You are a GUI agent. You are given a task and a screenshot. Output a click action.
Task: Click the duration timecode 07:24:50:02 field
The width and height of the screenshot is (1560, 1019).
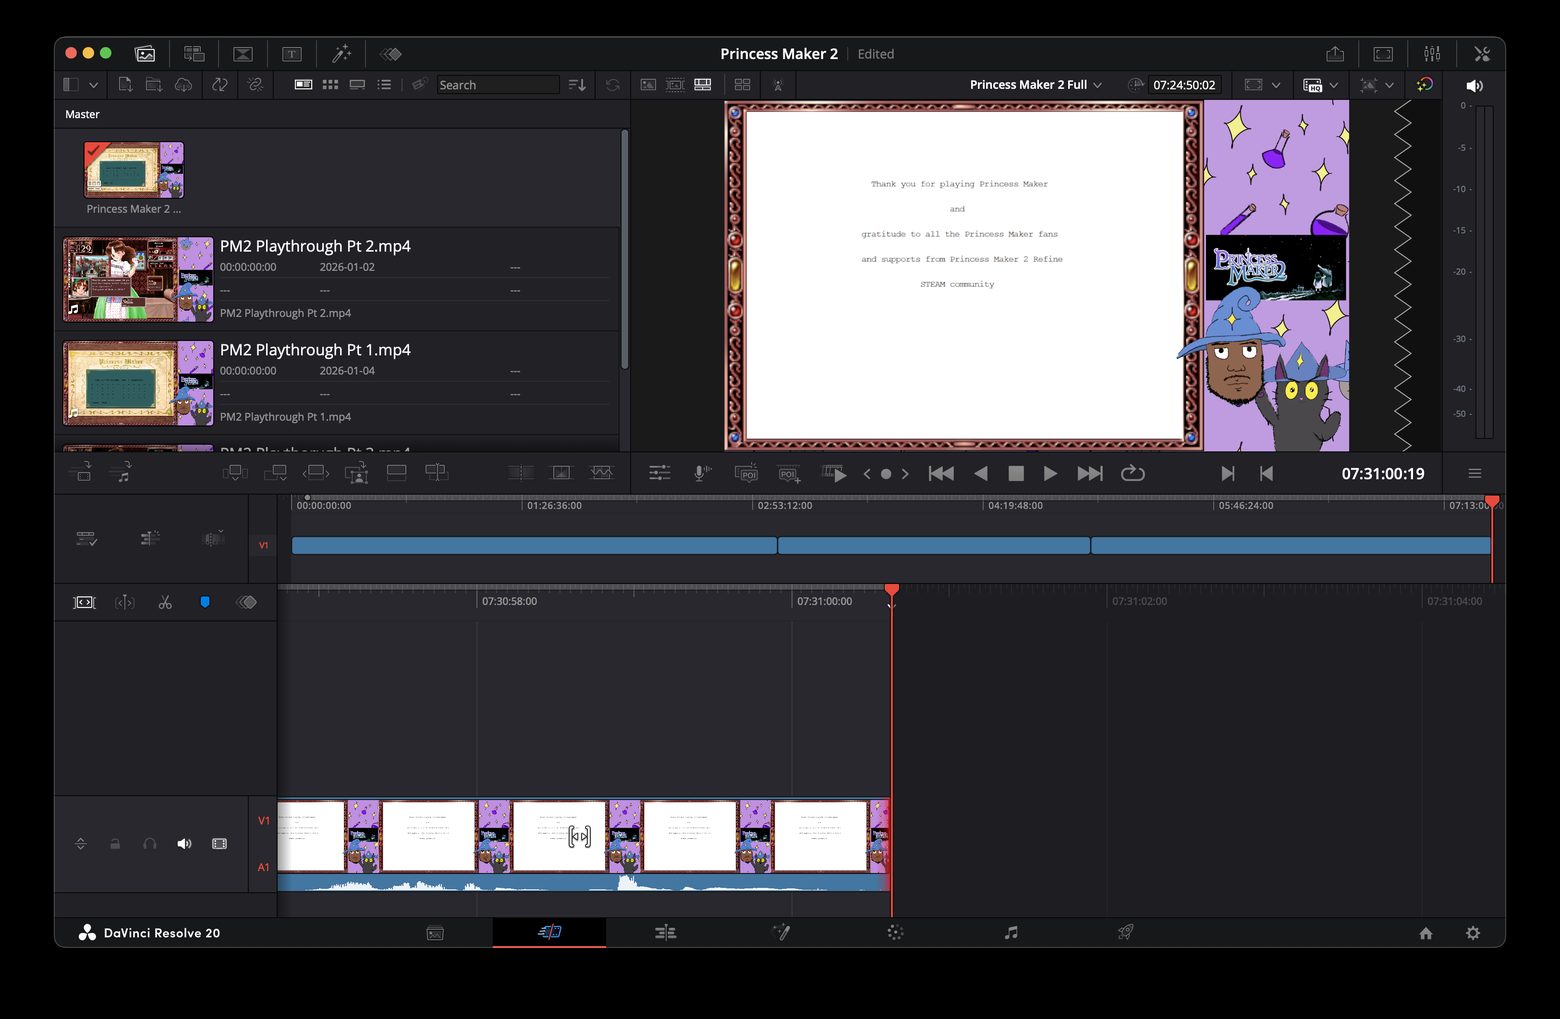1184,85
